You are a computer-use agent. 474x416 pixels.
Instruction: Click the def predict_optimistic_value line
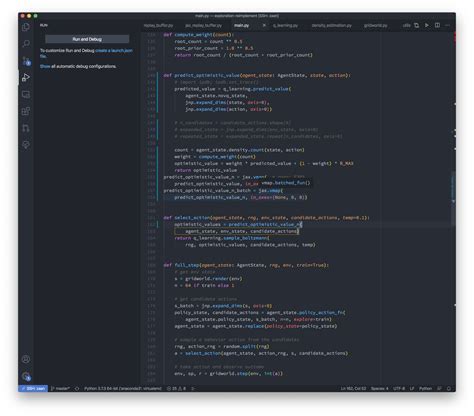[x=257, y=75]
